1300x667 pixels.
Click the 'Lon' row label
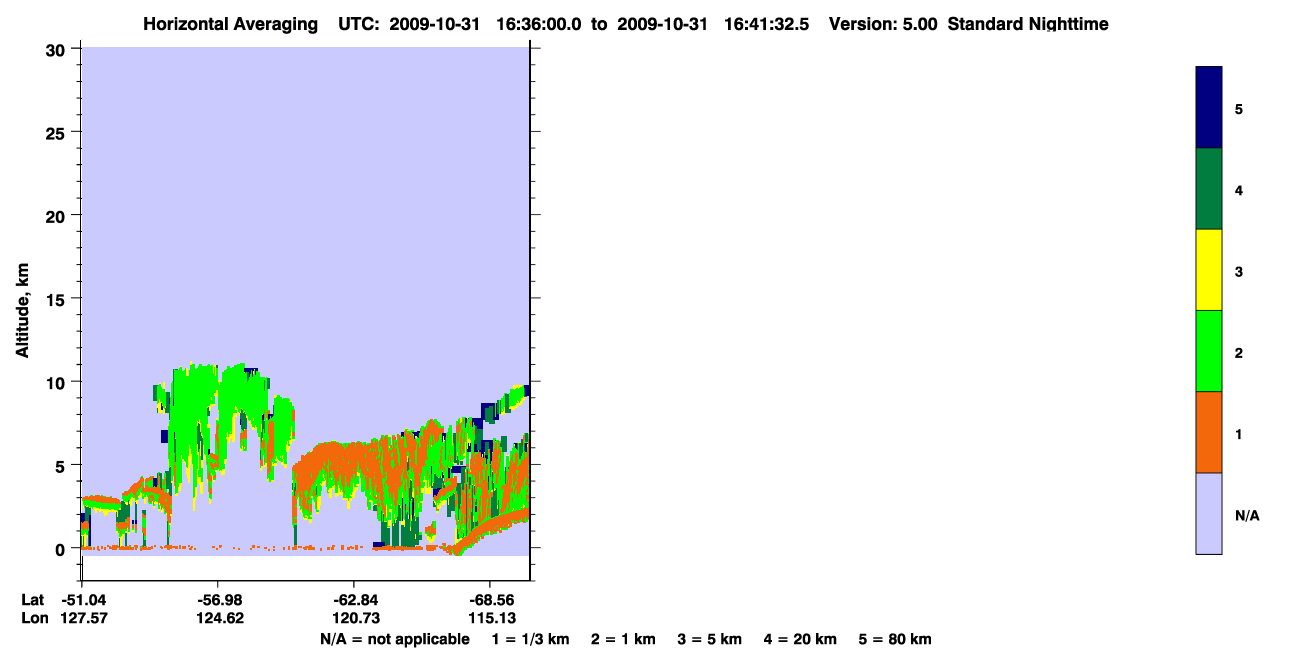(34, 618)
